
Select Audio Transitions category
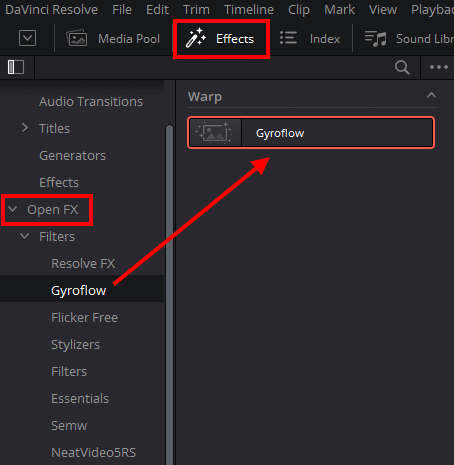(x=91, y=102)
